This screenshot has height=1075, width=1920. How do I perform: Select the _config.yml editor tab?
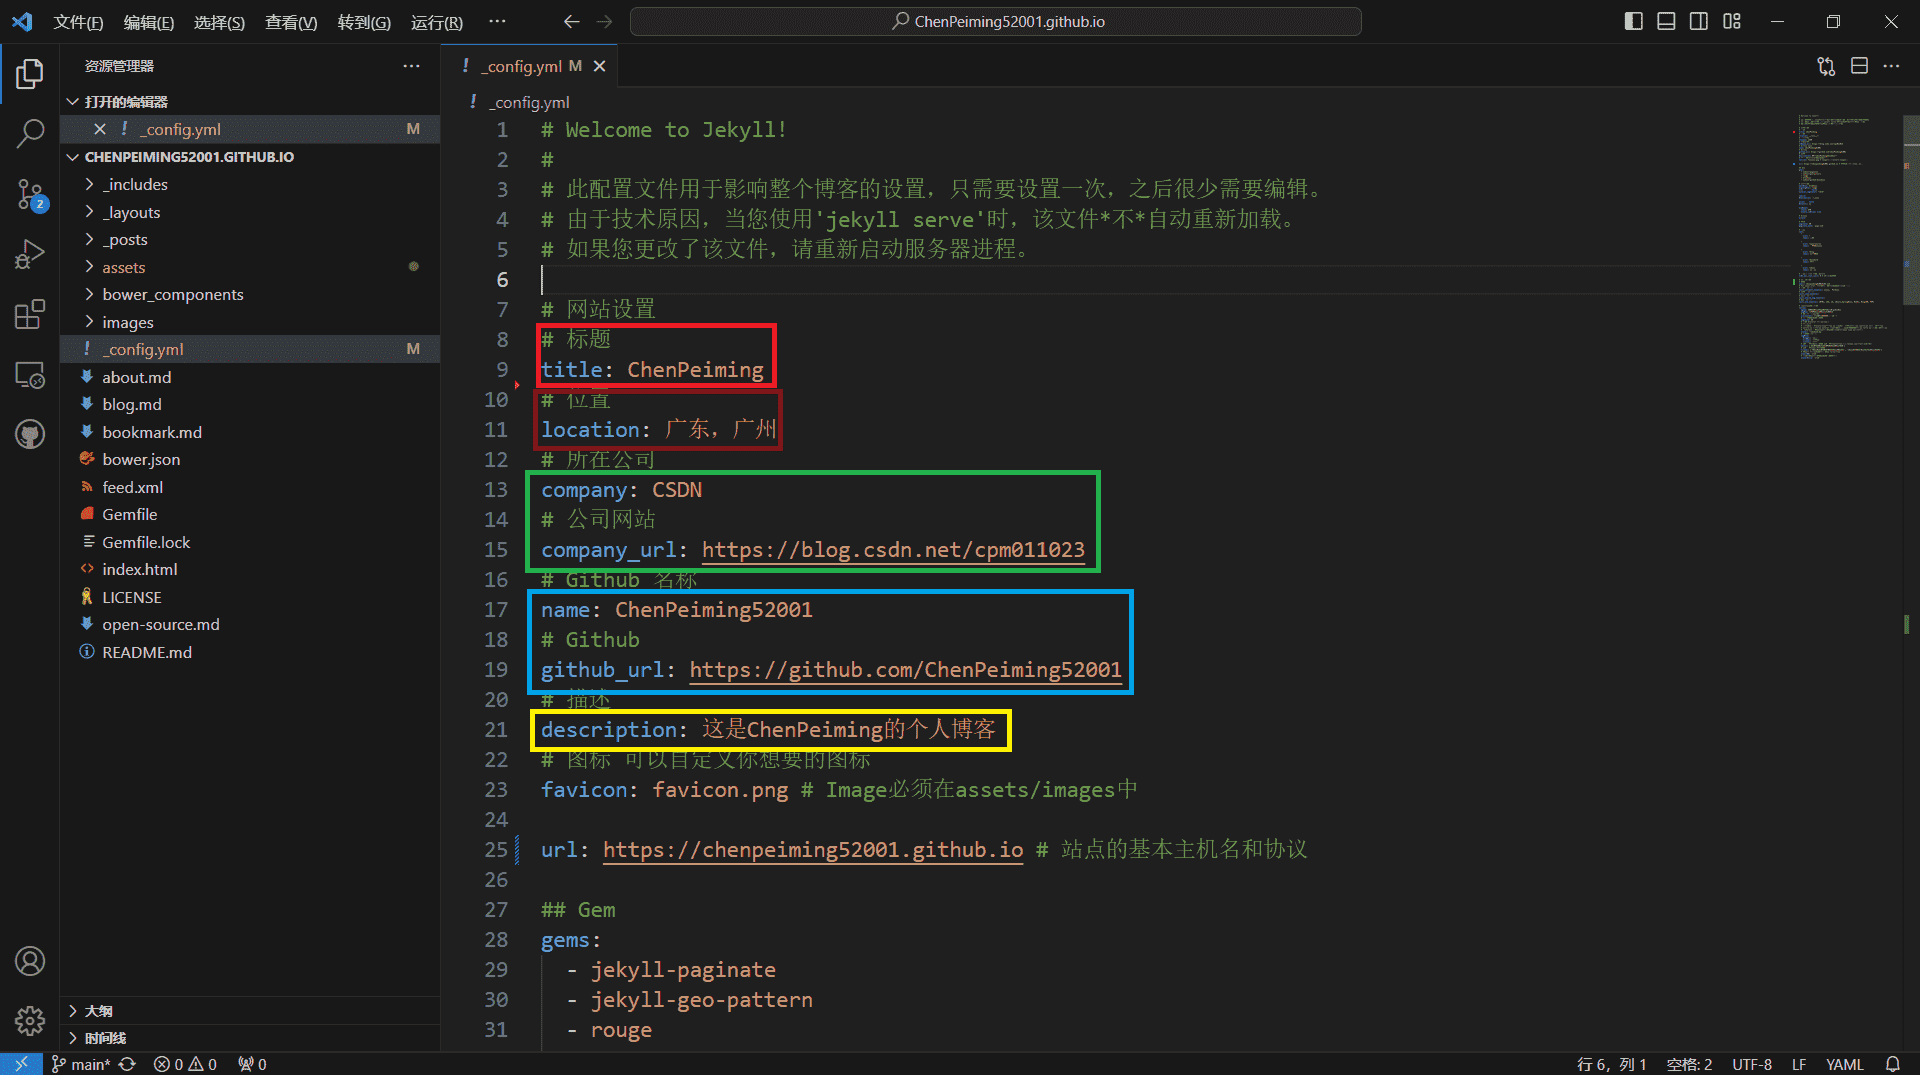pos(529,66)
